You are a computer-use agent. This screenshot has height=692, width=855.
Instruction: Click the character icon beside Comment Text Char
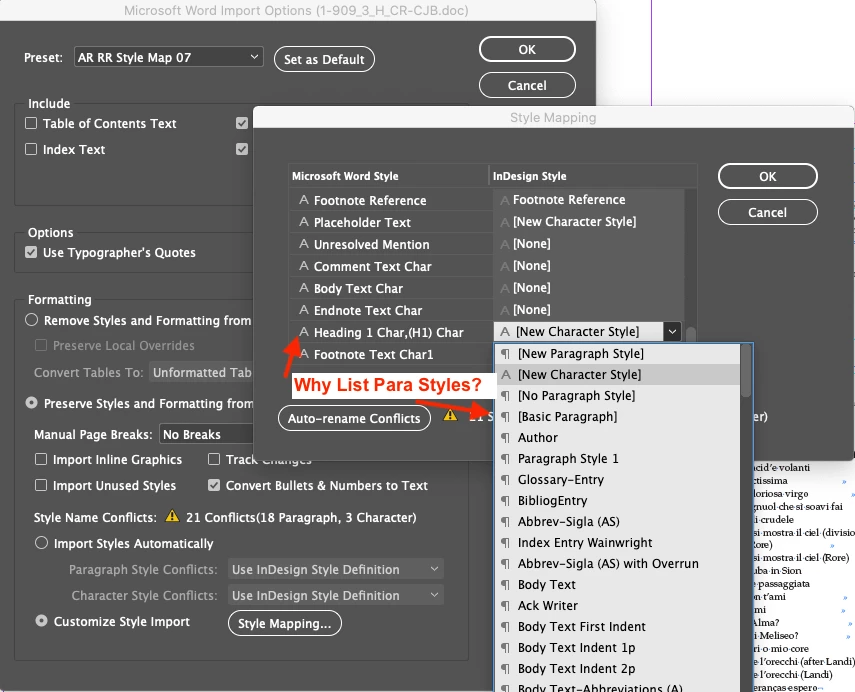(304, 266)
